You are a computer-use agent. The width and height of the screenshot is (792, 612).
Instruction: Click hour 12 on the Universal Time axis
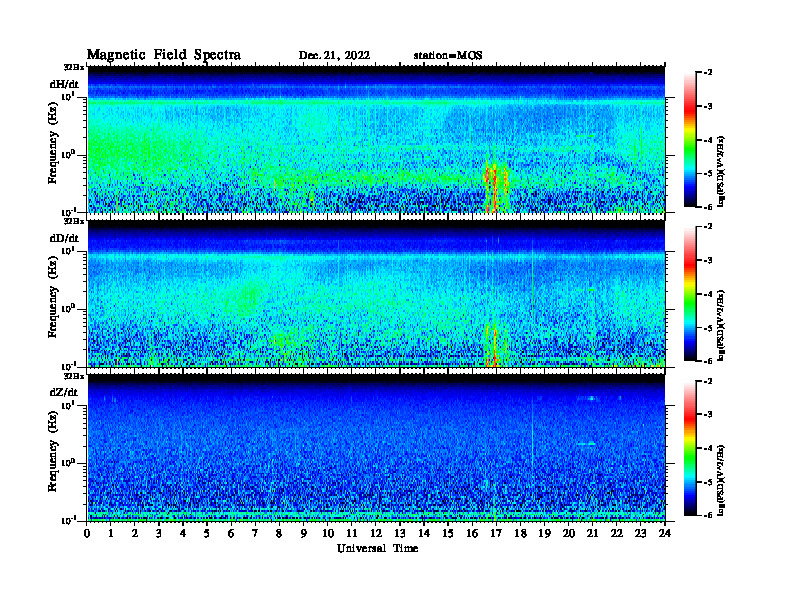(x=376, y=534)
